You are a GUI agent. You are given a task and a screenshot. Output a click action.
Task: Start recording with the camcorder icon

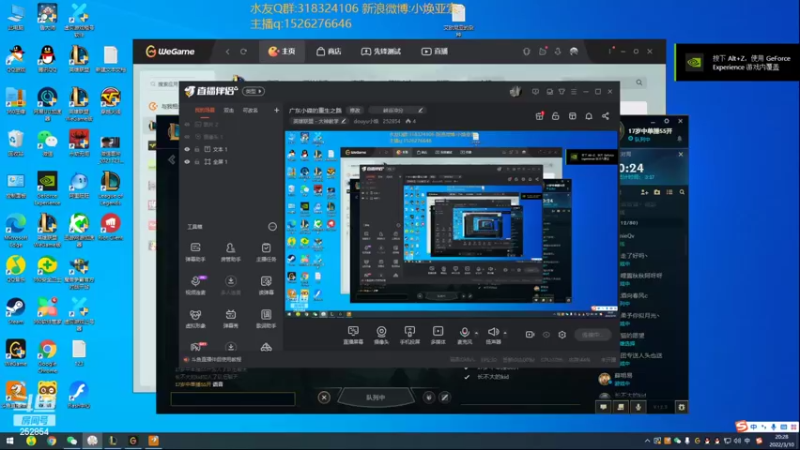tap(530, 335)
